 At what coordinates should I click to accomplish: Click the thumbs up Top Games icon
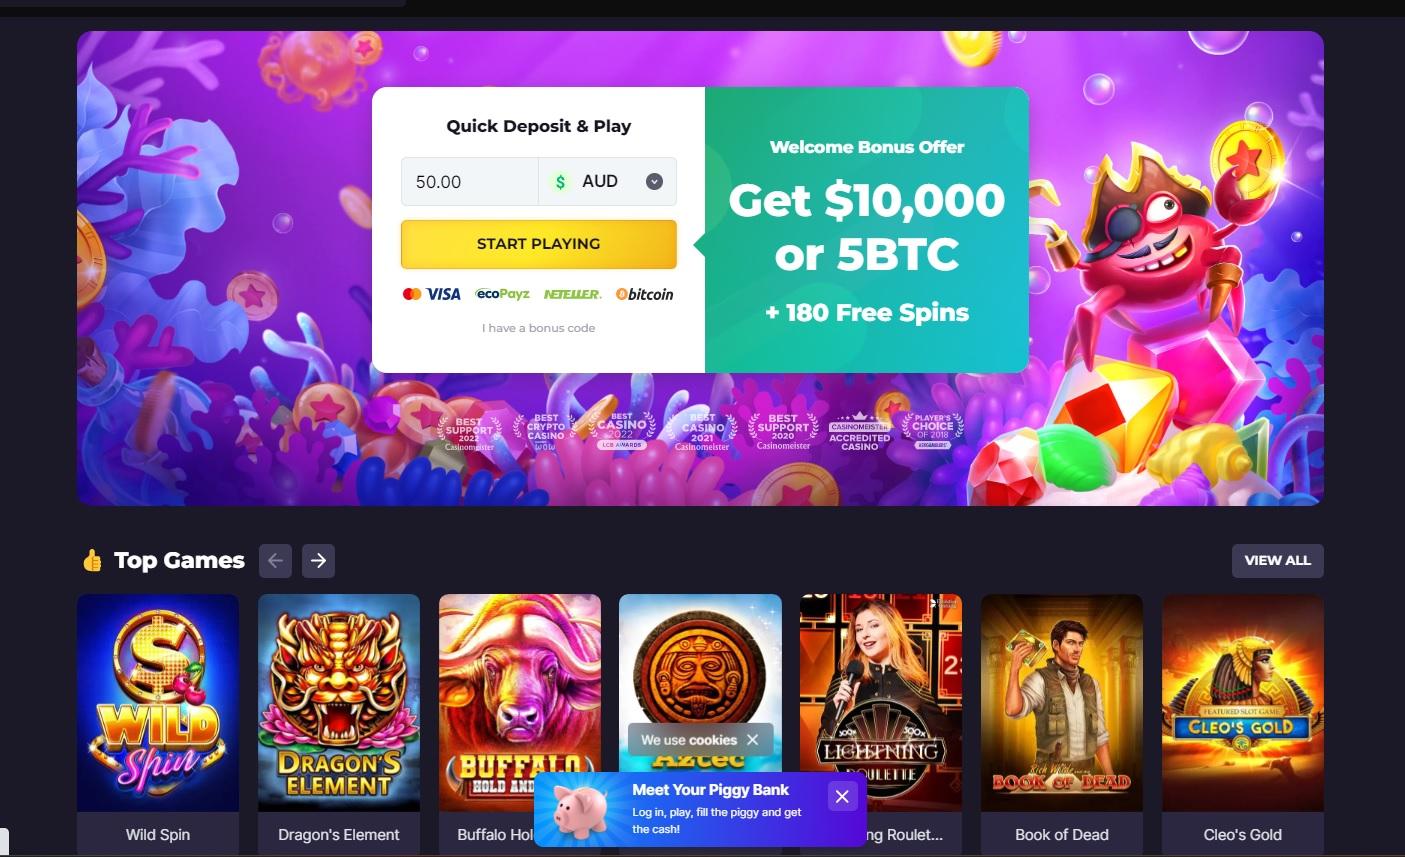(x=92, y=561)
